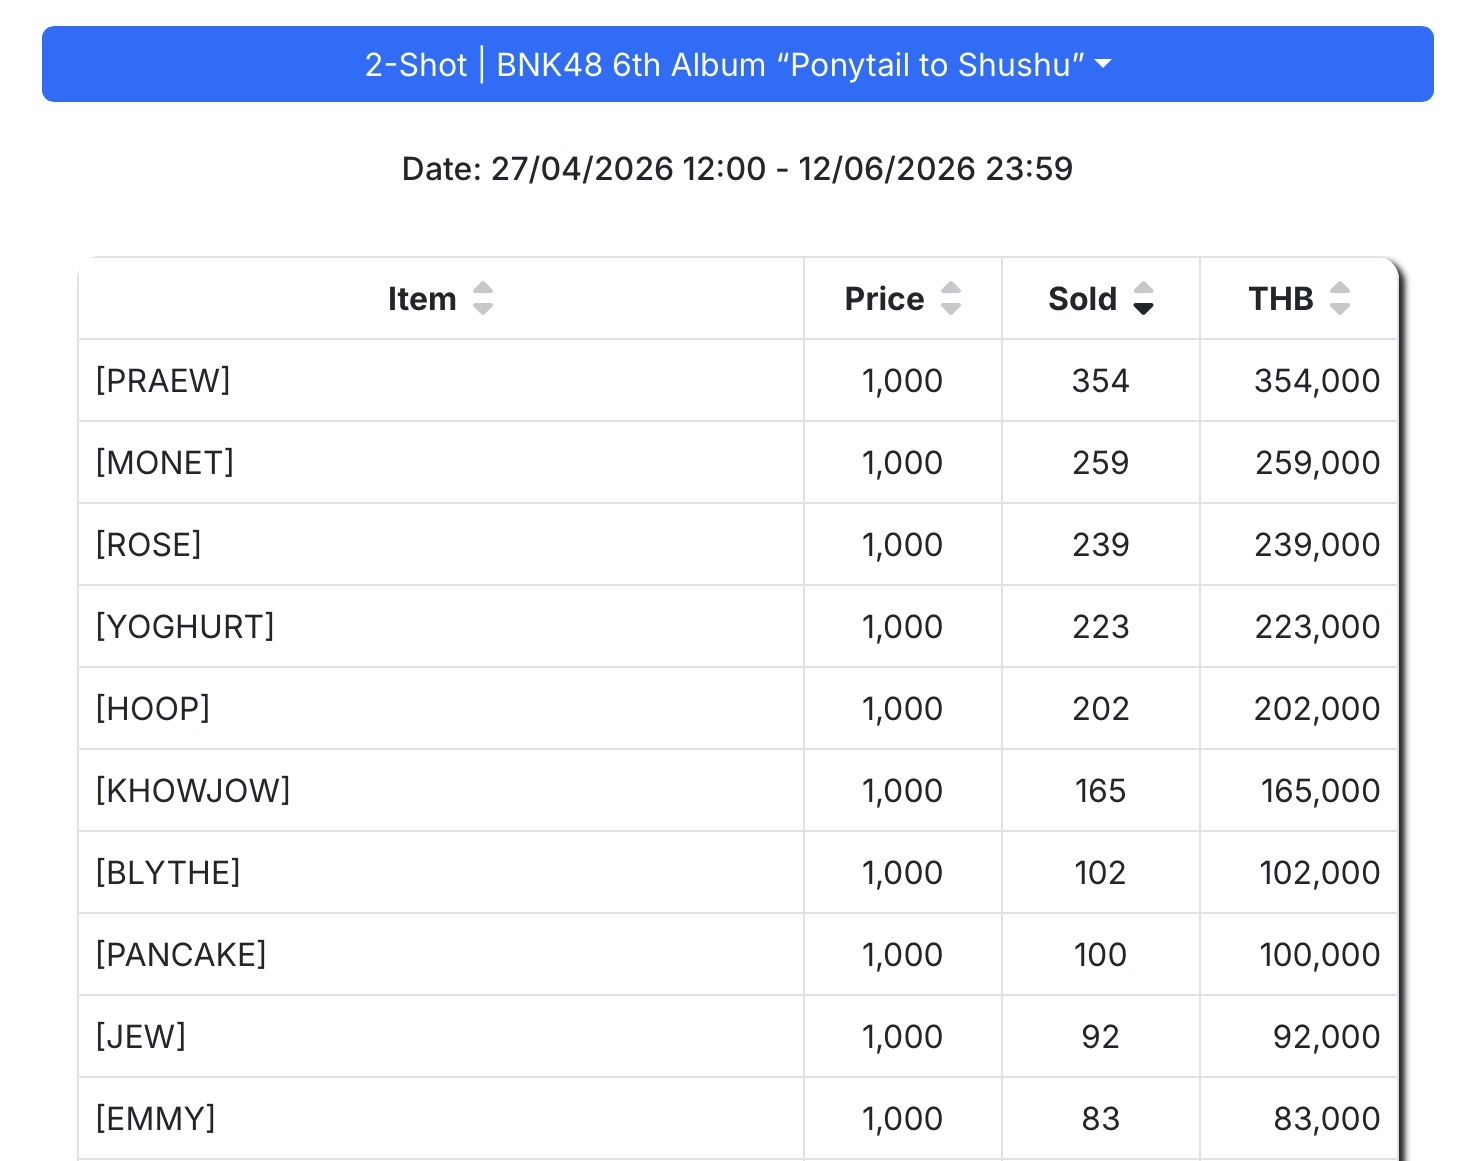Click the Sold column header label
Viewport: 1461px width, 1161px height.
click(1082, 298)
